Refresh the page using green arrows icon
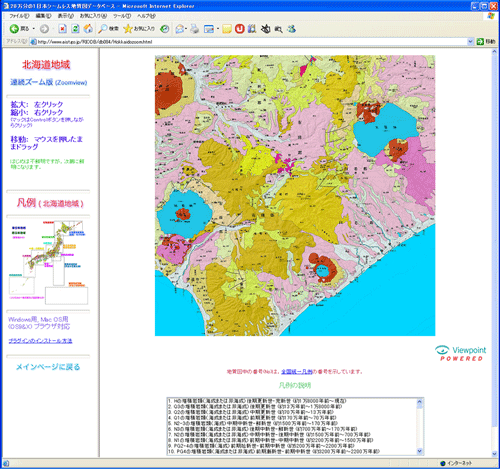 [75, 29]
